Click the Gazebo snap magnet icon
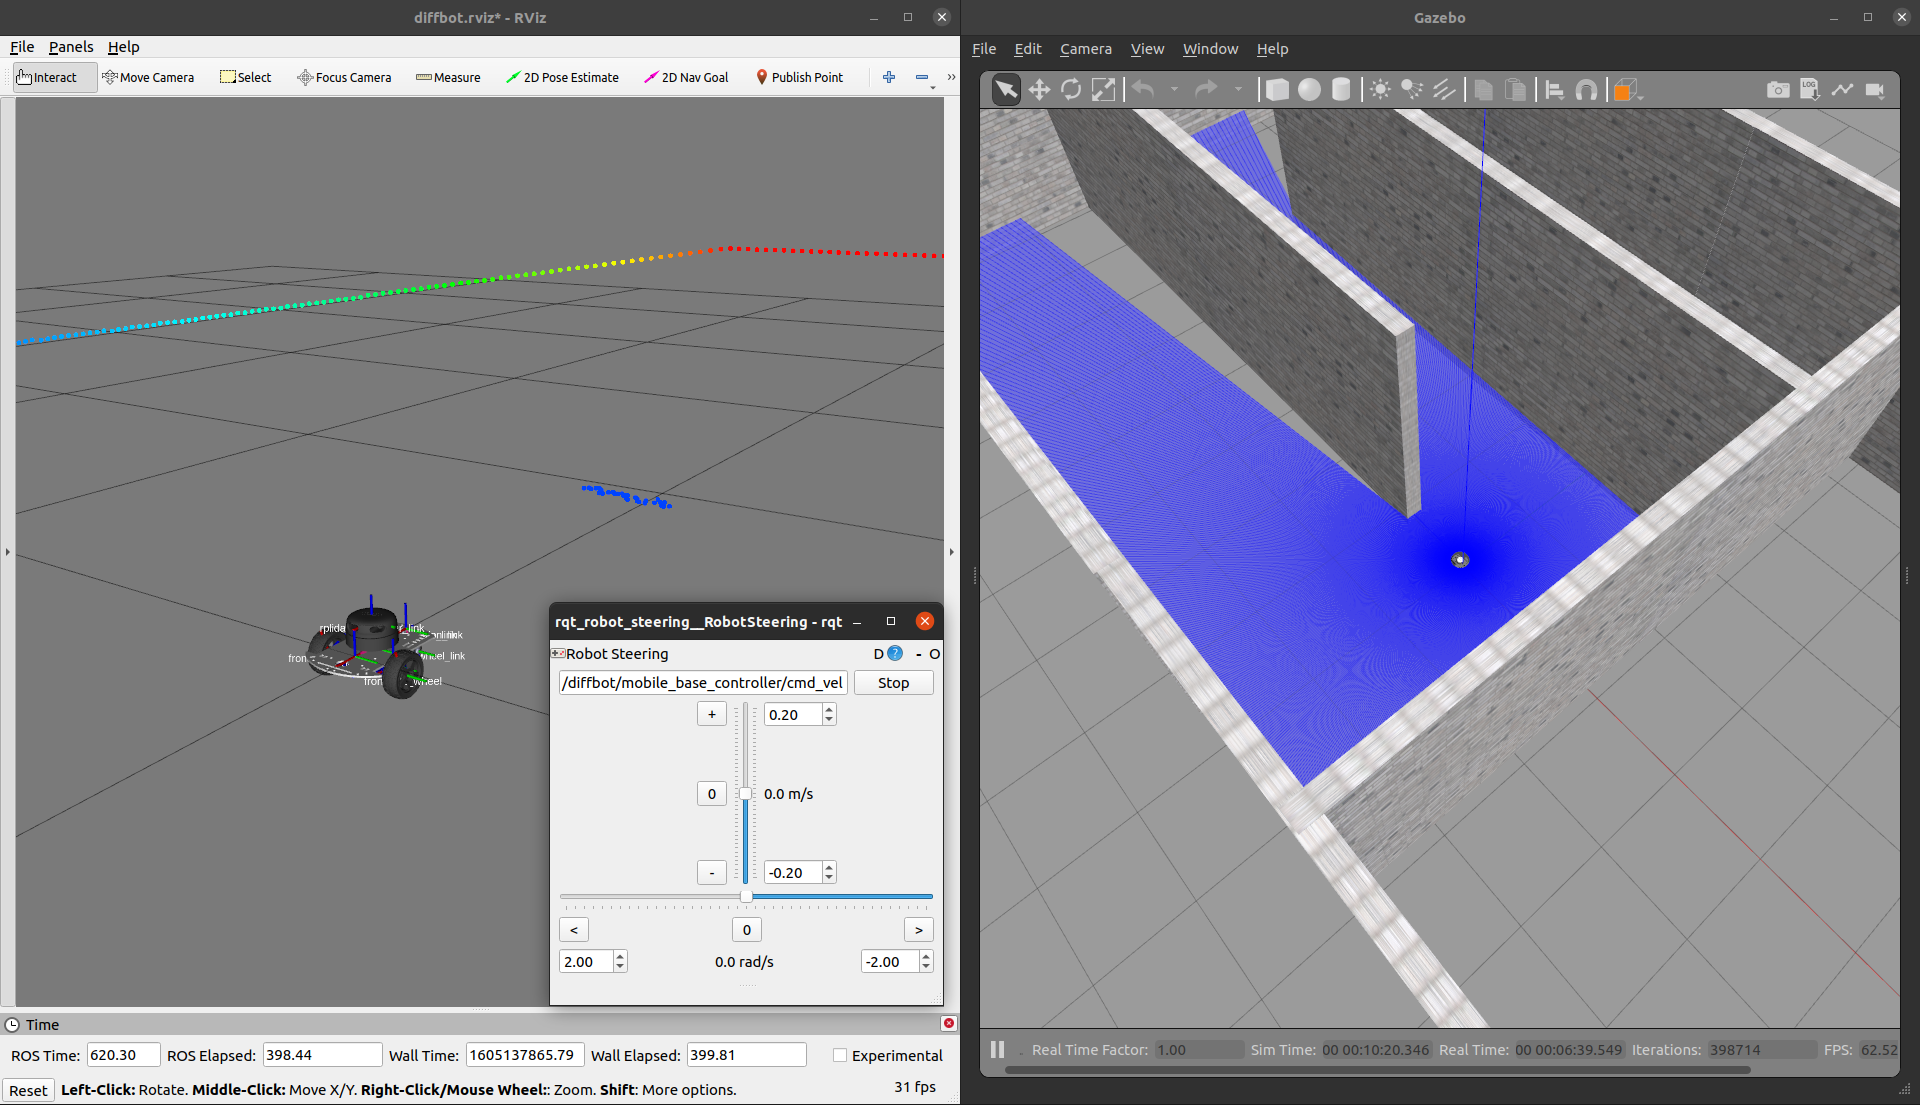 (1586, 90)
